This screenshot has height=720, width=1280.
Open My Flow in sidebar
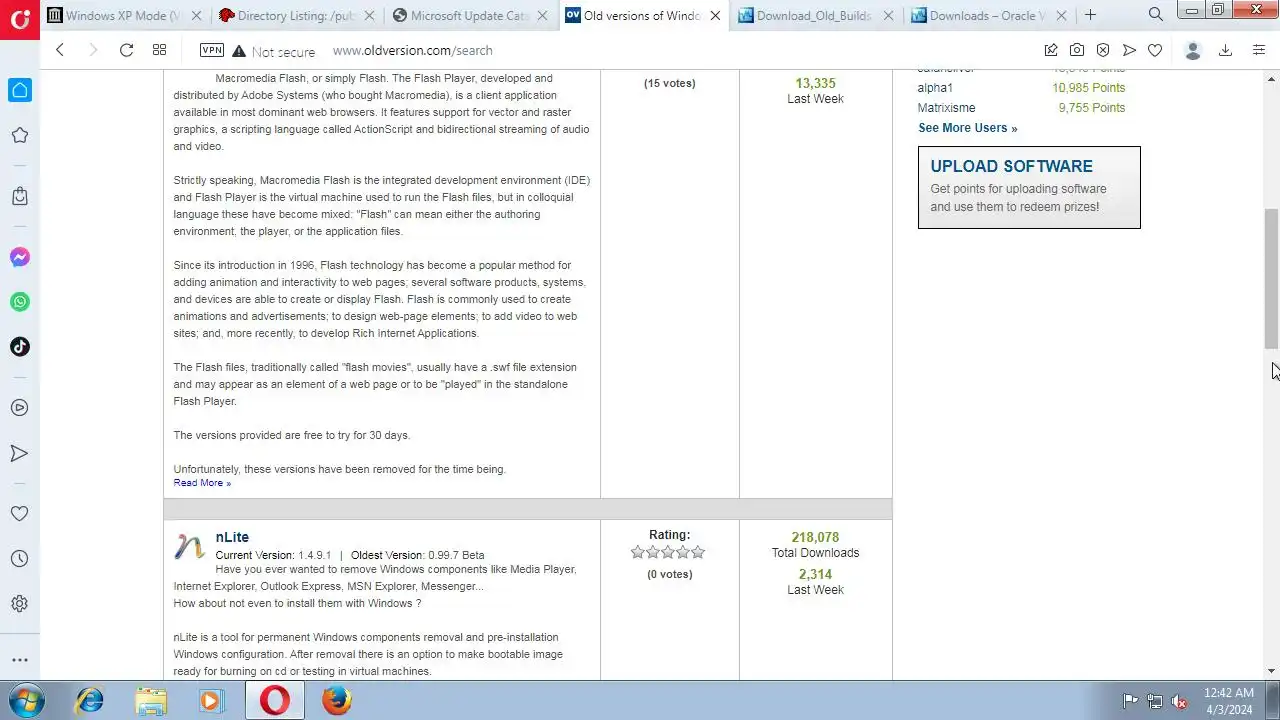pyautogui.click(x=19, y=453)
